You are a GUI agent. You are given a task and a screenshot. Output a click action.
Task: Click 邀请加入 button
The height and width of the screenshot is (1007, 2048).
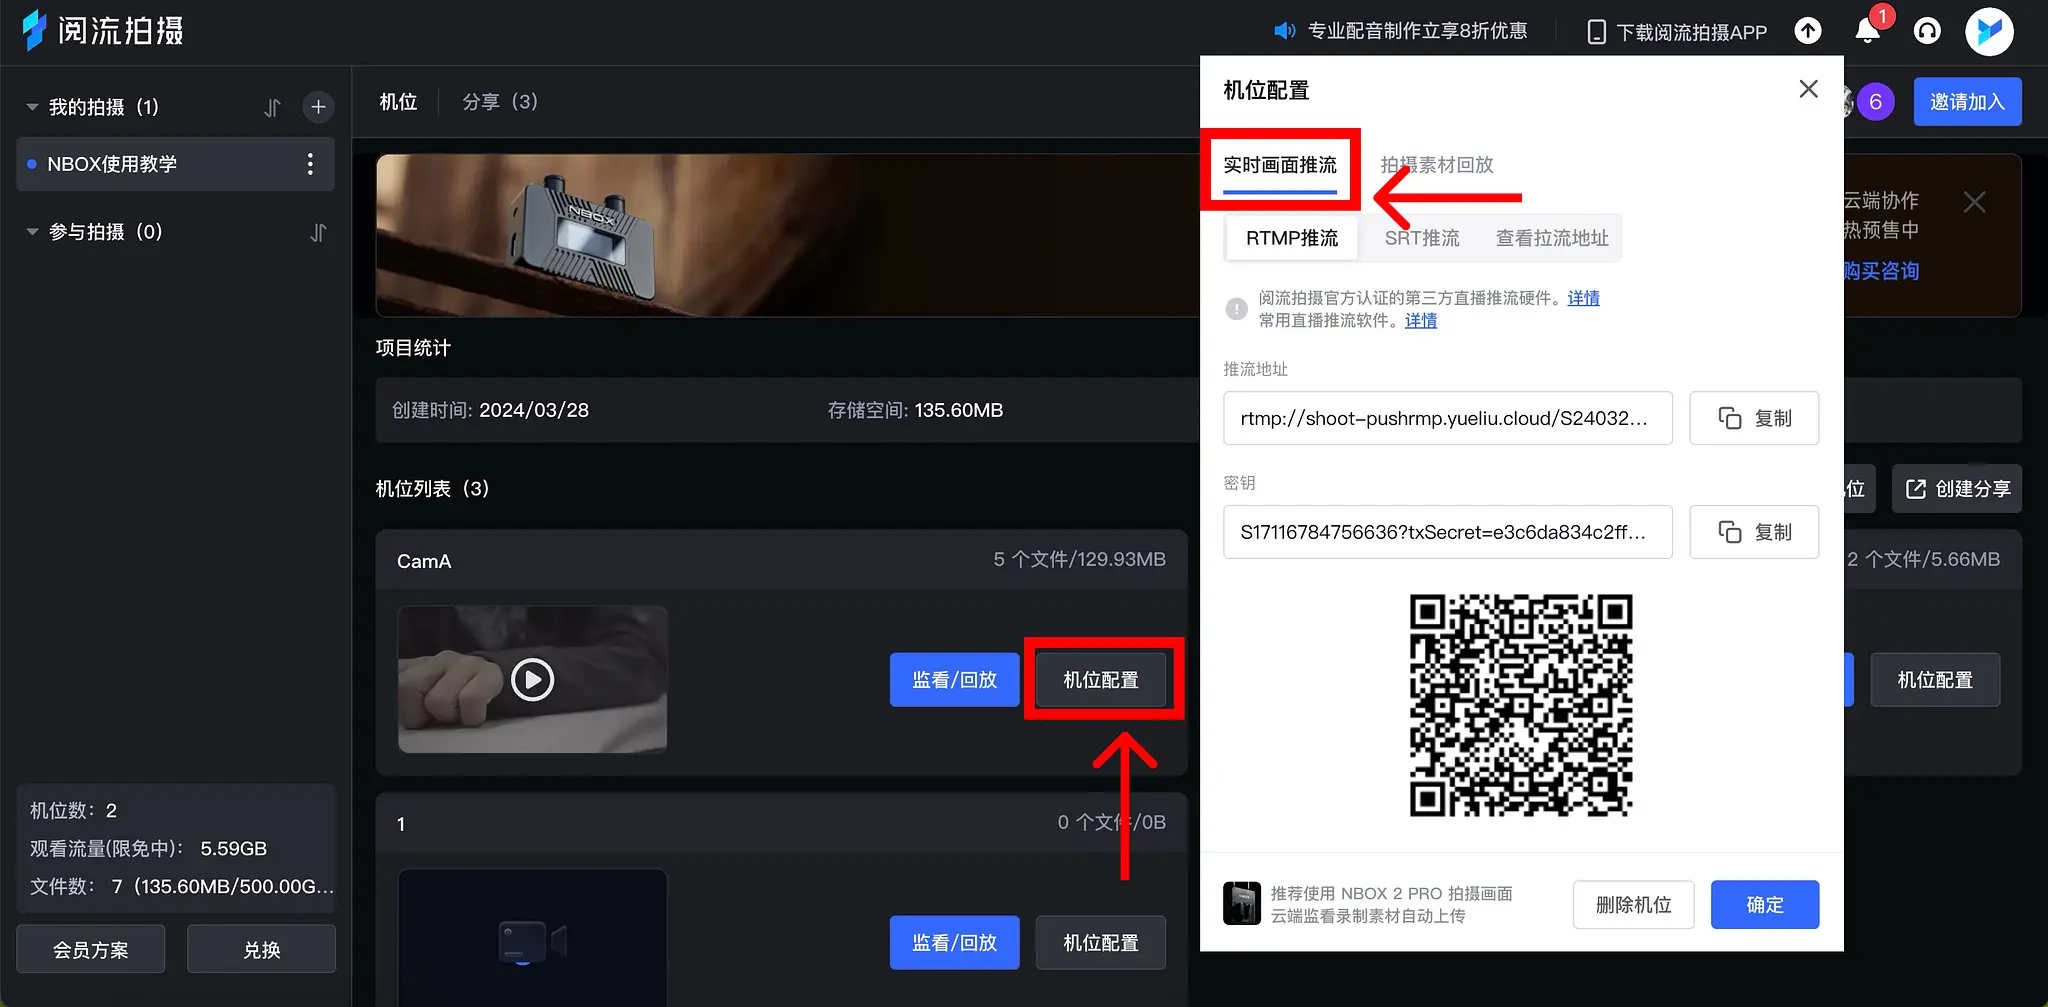[1967, 102]
